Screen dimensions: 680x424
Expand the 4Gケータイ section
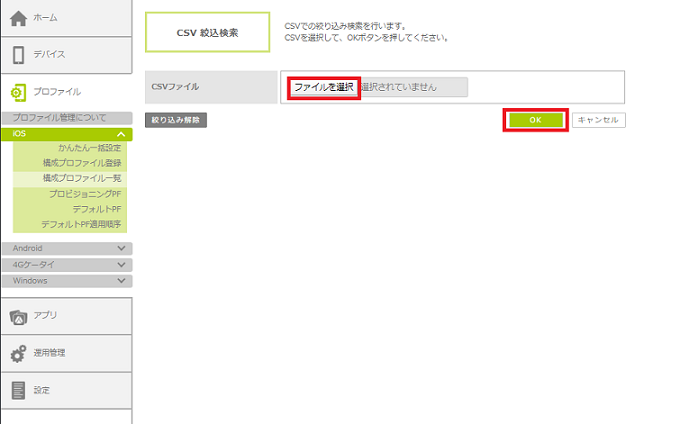pyautogui.click(x=121, y=264)
